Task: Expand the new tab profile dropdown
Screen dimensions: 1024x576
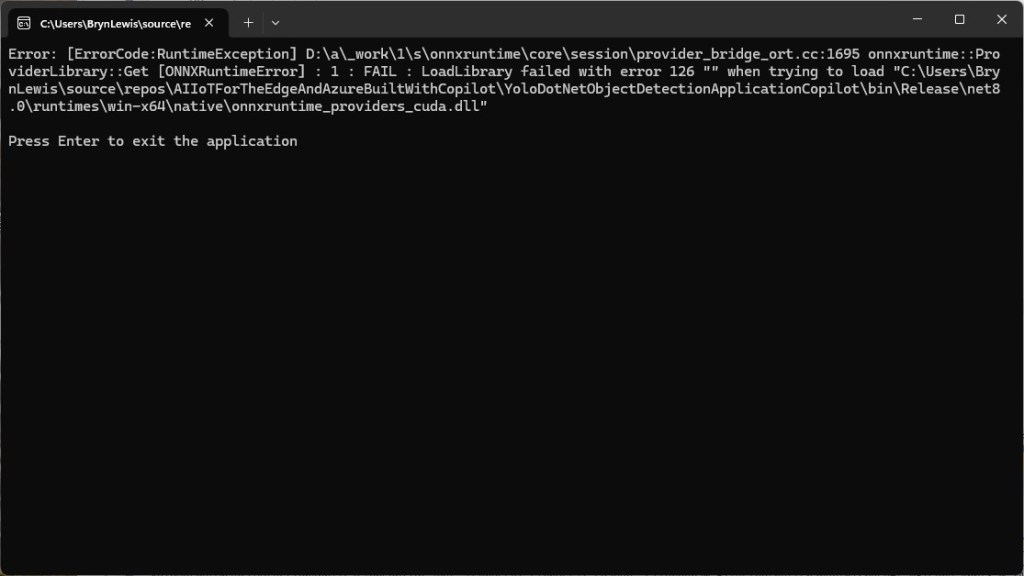Action: coord(275,22)
